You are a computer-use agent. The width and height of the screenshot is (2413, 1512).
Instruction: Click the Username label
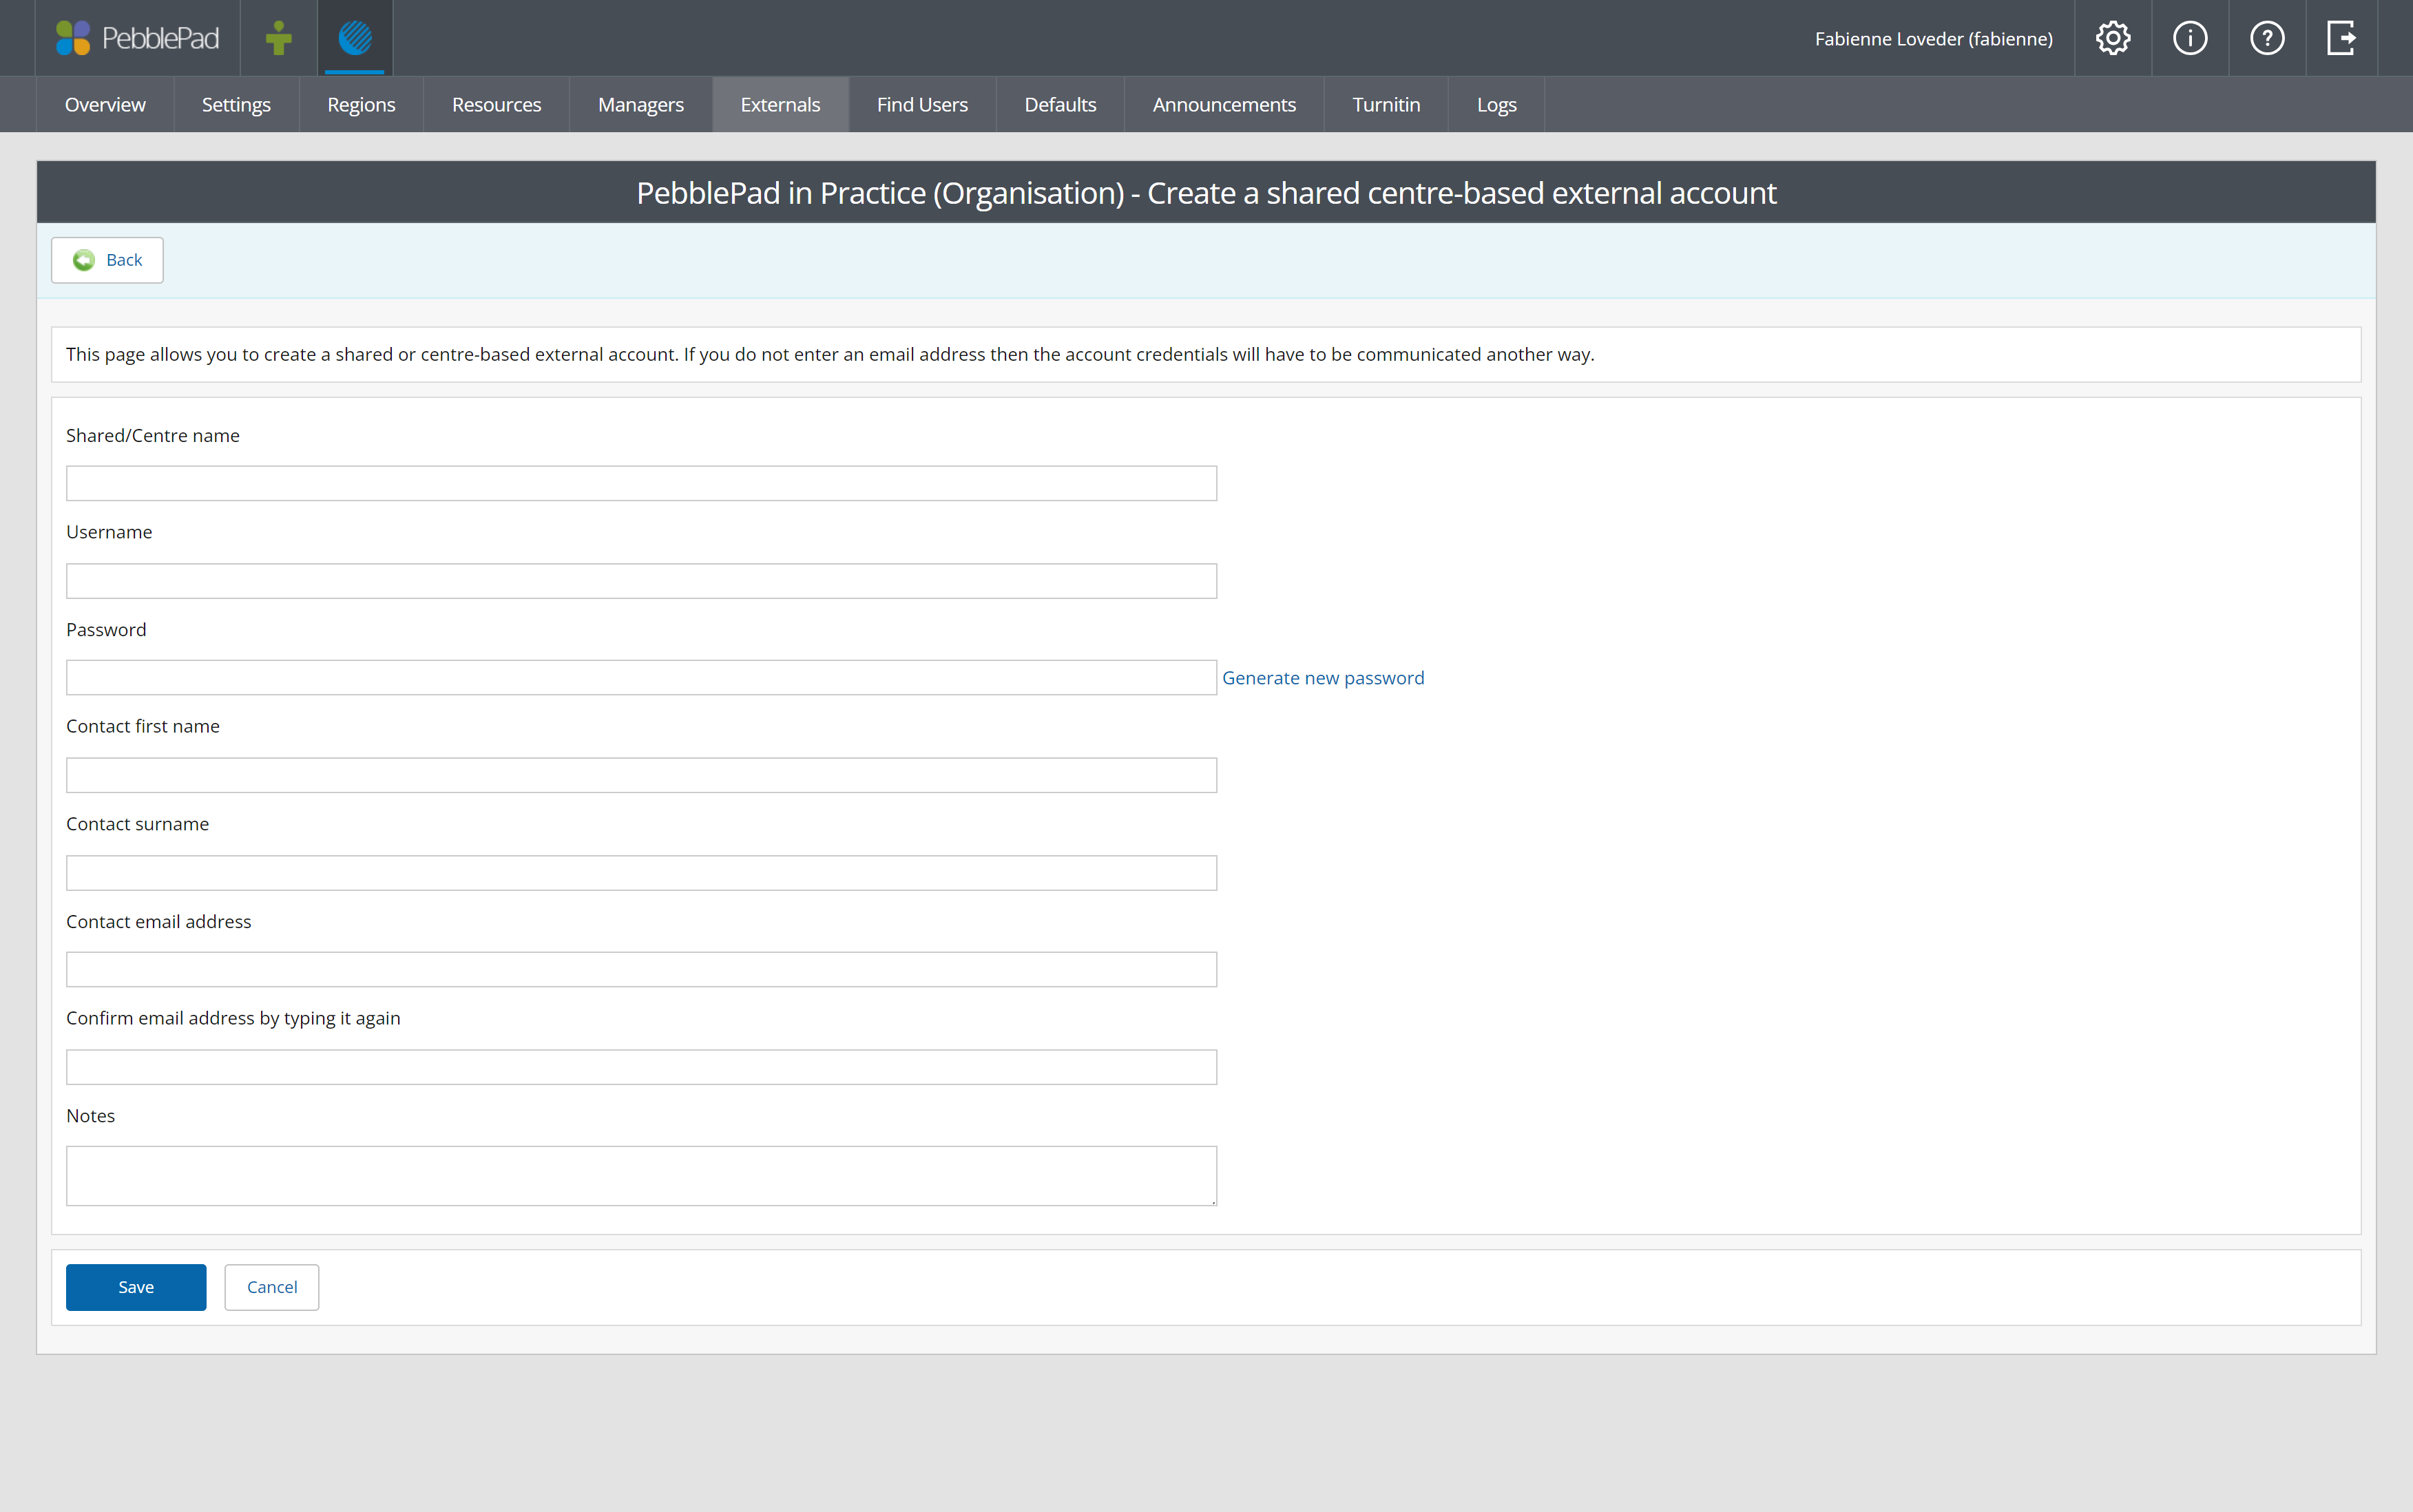(x=109, y=532)
